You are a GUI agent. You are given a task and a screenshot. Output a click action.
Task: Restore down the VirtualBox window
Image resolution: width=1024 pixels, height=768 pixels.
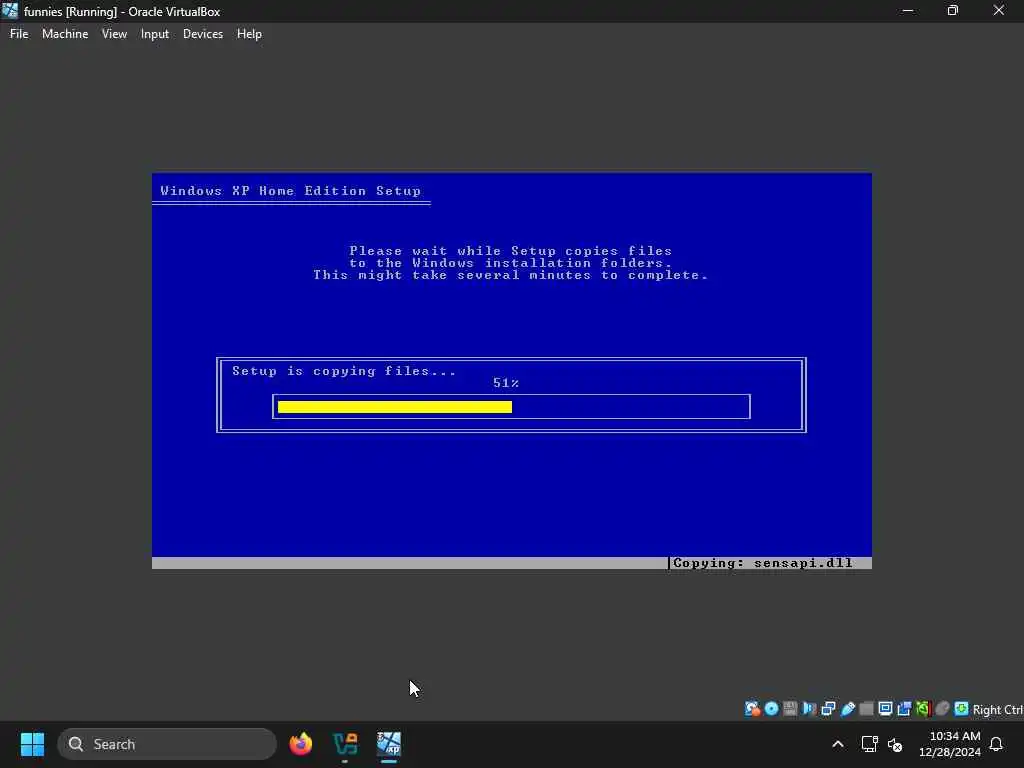pos(953,11)
